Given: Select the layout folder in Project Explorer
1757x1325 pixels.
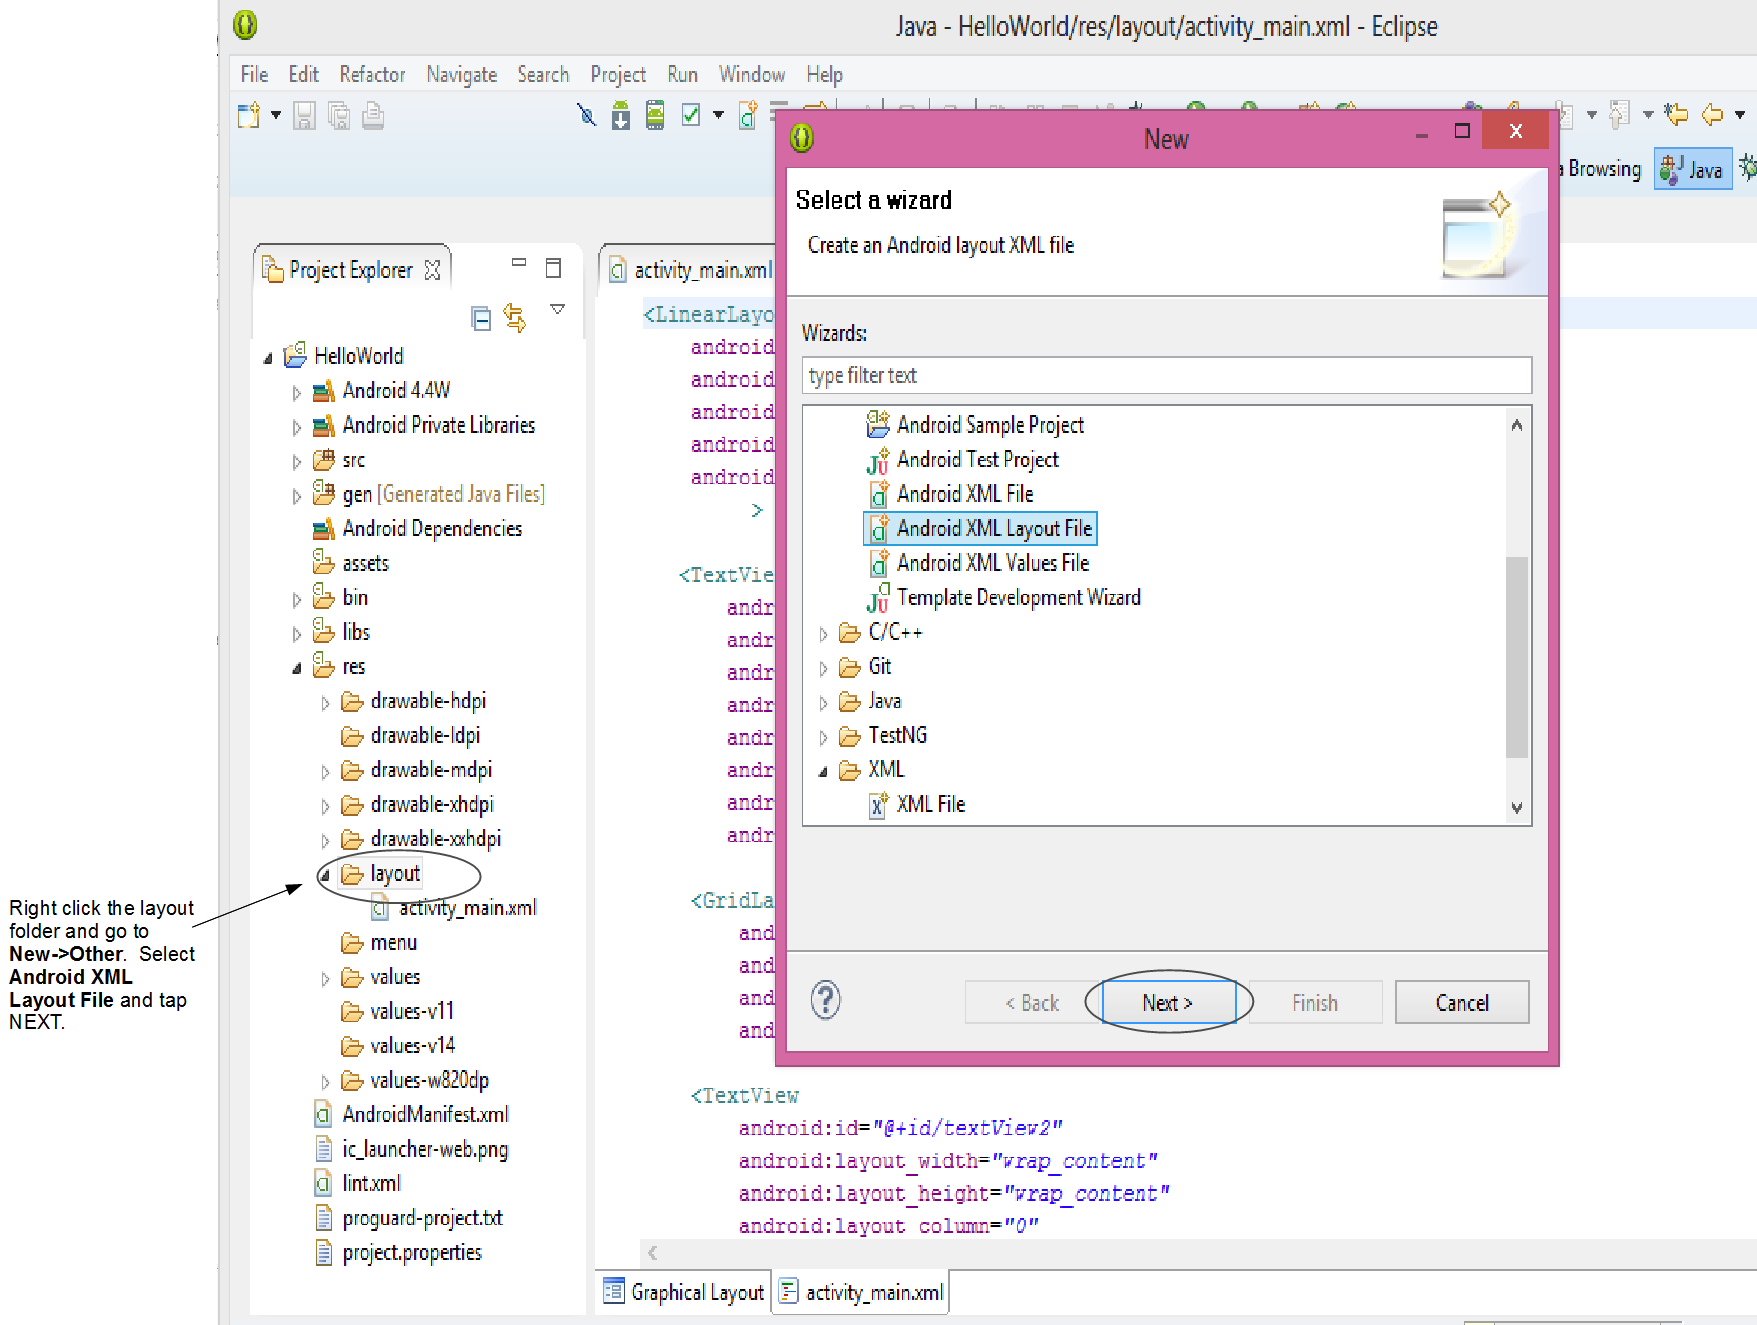Looking at the screenshot, I should (x=394, y=874).
